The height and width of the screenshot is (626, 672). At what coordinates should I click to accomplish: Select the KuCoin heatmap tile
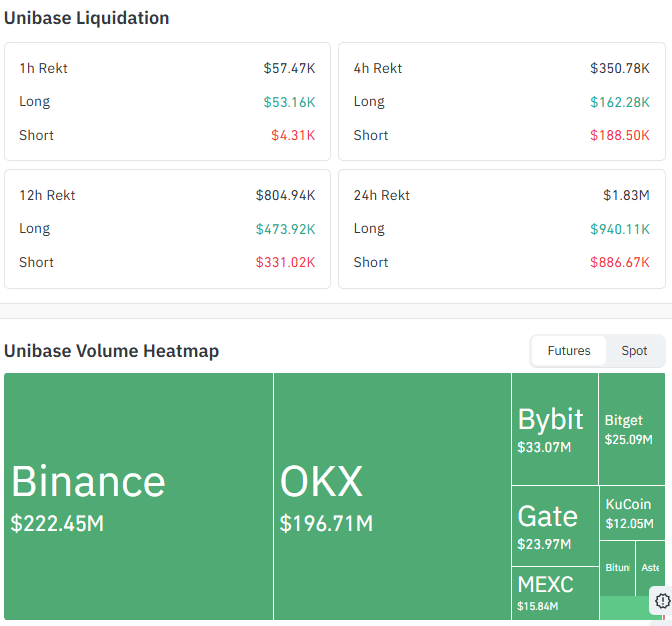point(632,513)
